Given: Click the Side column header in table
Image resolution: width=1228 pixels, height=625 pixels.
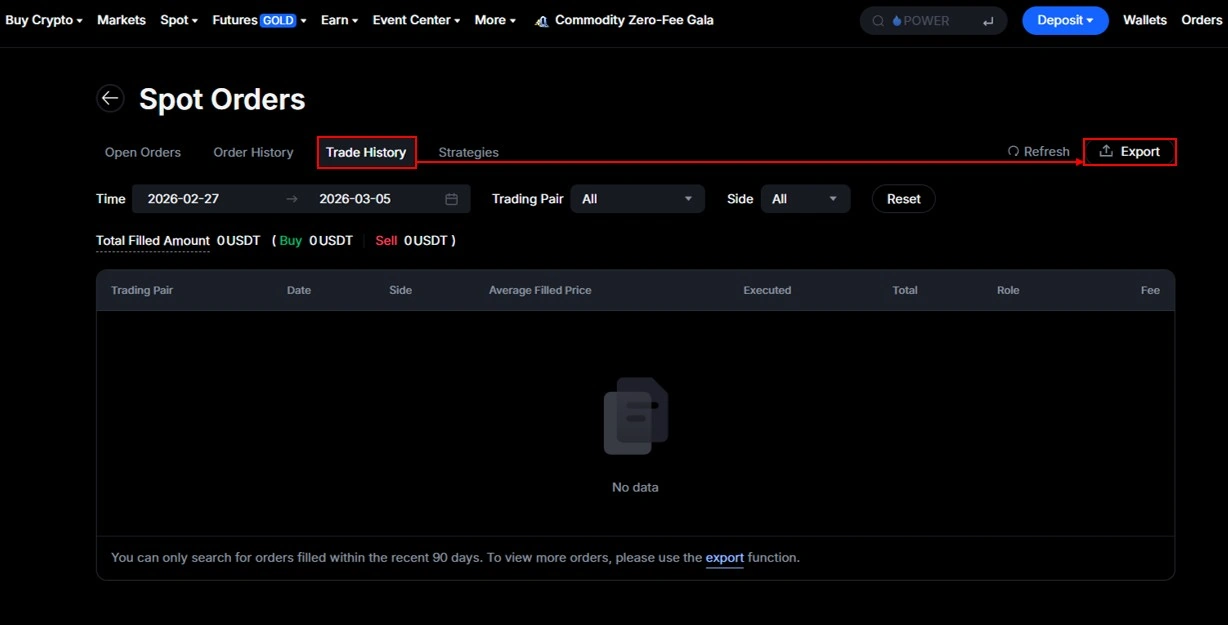Looking at the screenshot, I should click(x=400, y=290).
